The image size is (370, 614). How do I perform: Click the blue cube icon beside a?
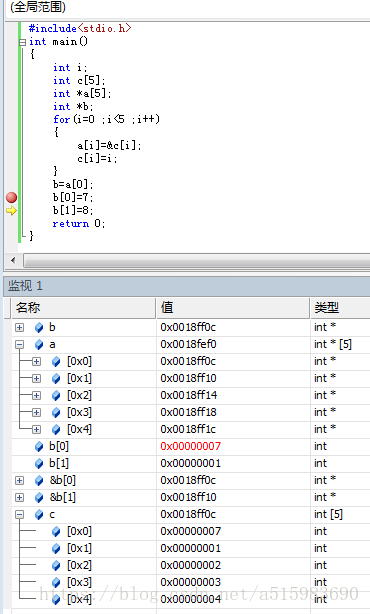click(x=39, y=345)
